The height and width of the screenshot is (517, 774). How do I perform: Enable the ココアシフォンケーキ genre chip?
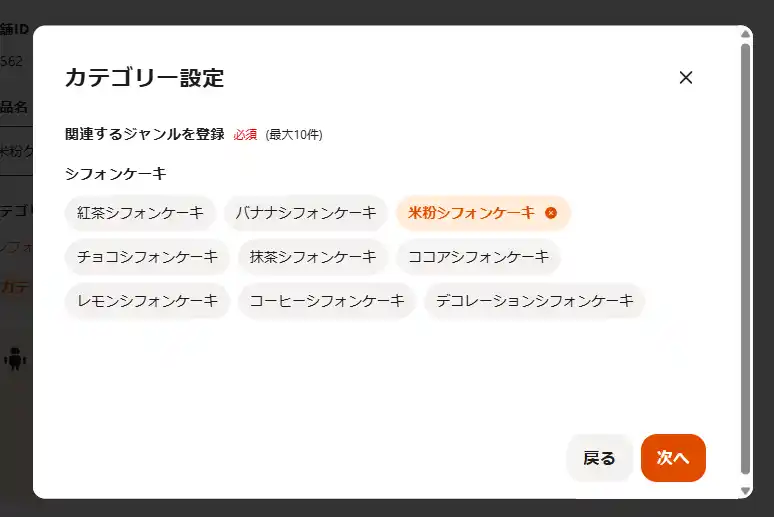478,257
